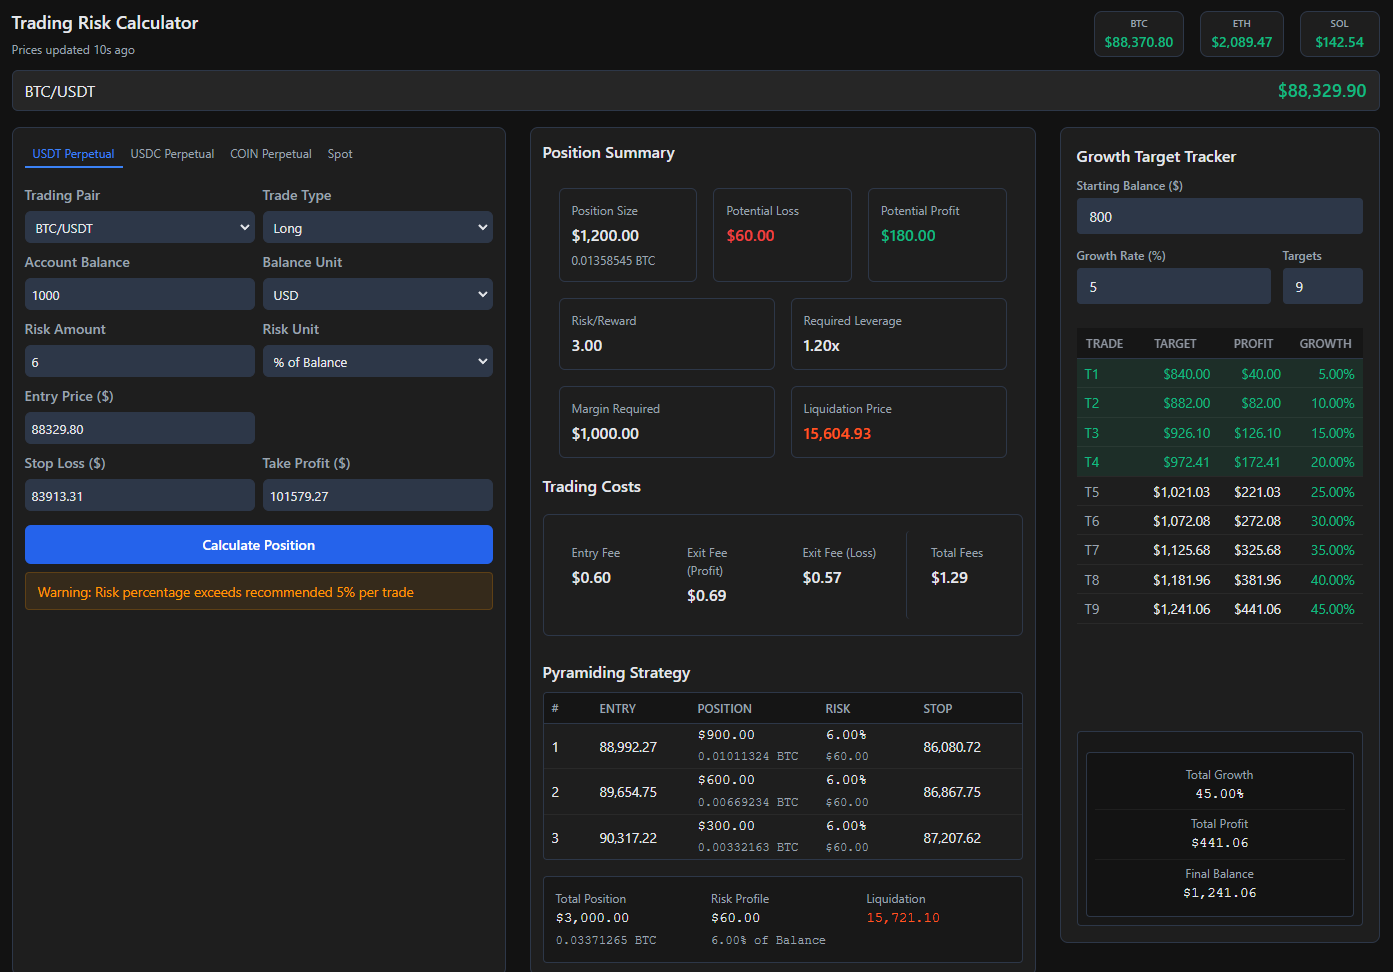Click the Potential Loss value $60.00
This screenshot has height=972, width=1393.
pyautogui.click(x=750, y=236)
